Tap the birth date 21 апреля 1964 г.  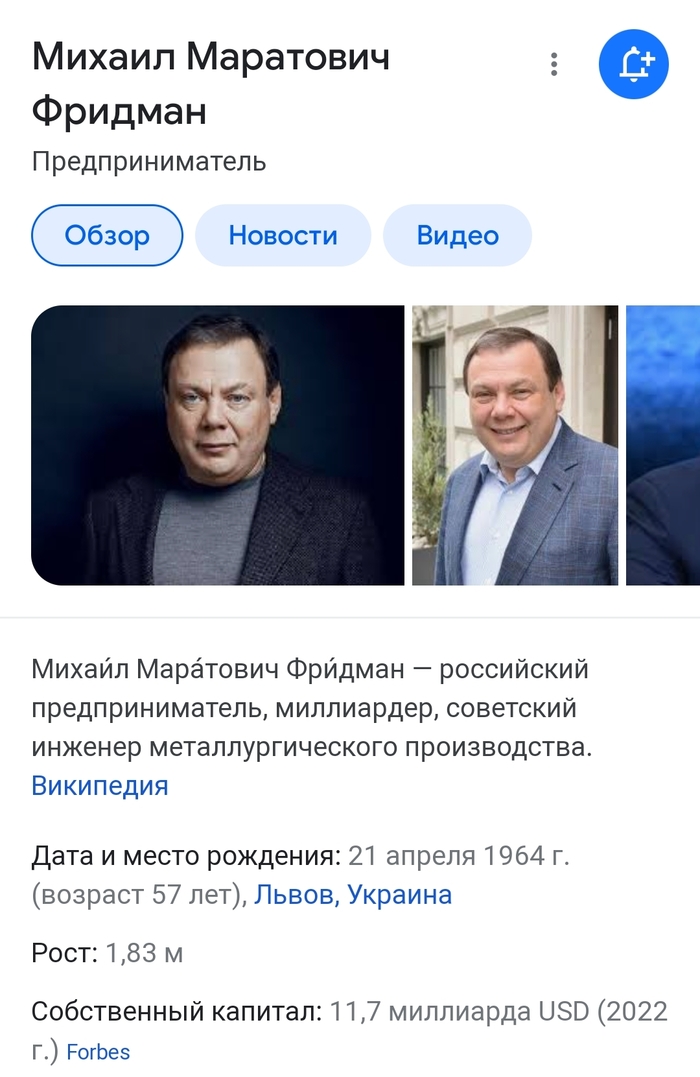pos(460,856)
